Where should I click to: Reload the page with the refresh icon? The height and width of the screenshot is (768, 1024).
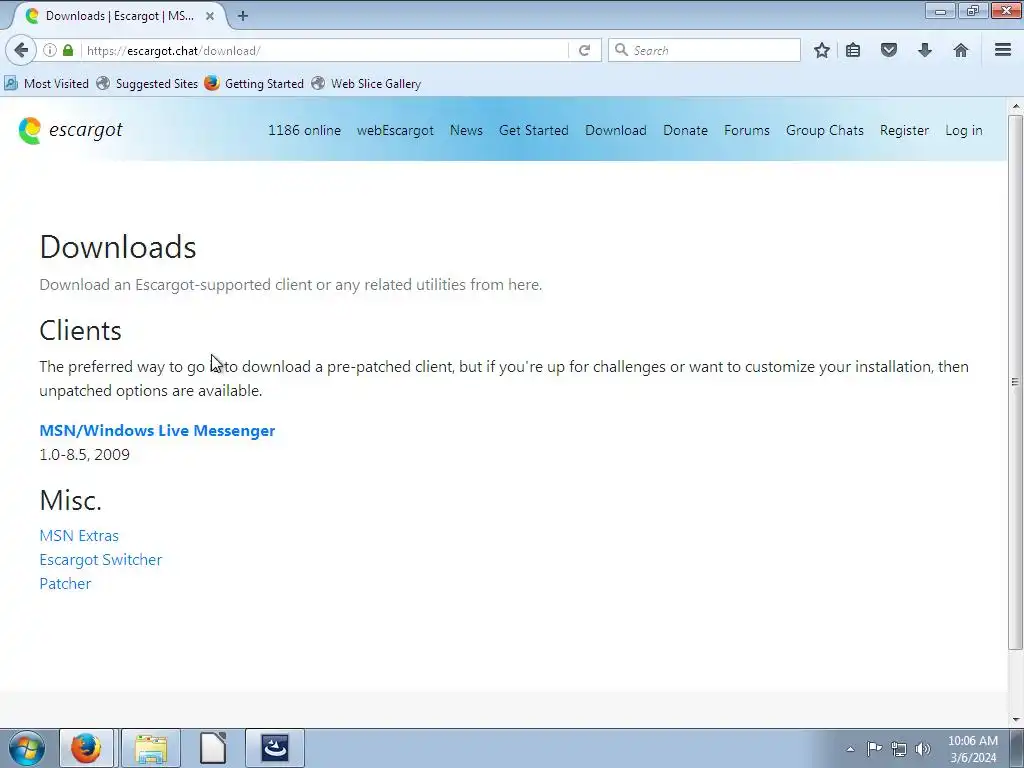[x=584, y=50]
